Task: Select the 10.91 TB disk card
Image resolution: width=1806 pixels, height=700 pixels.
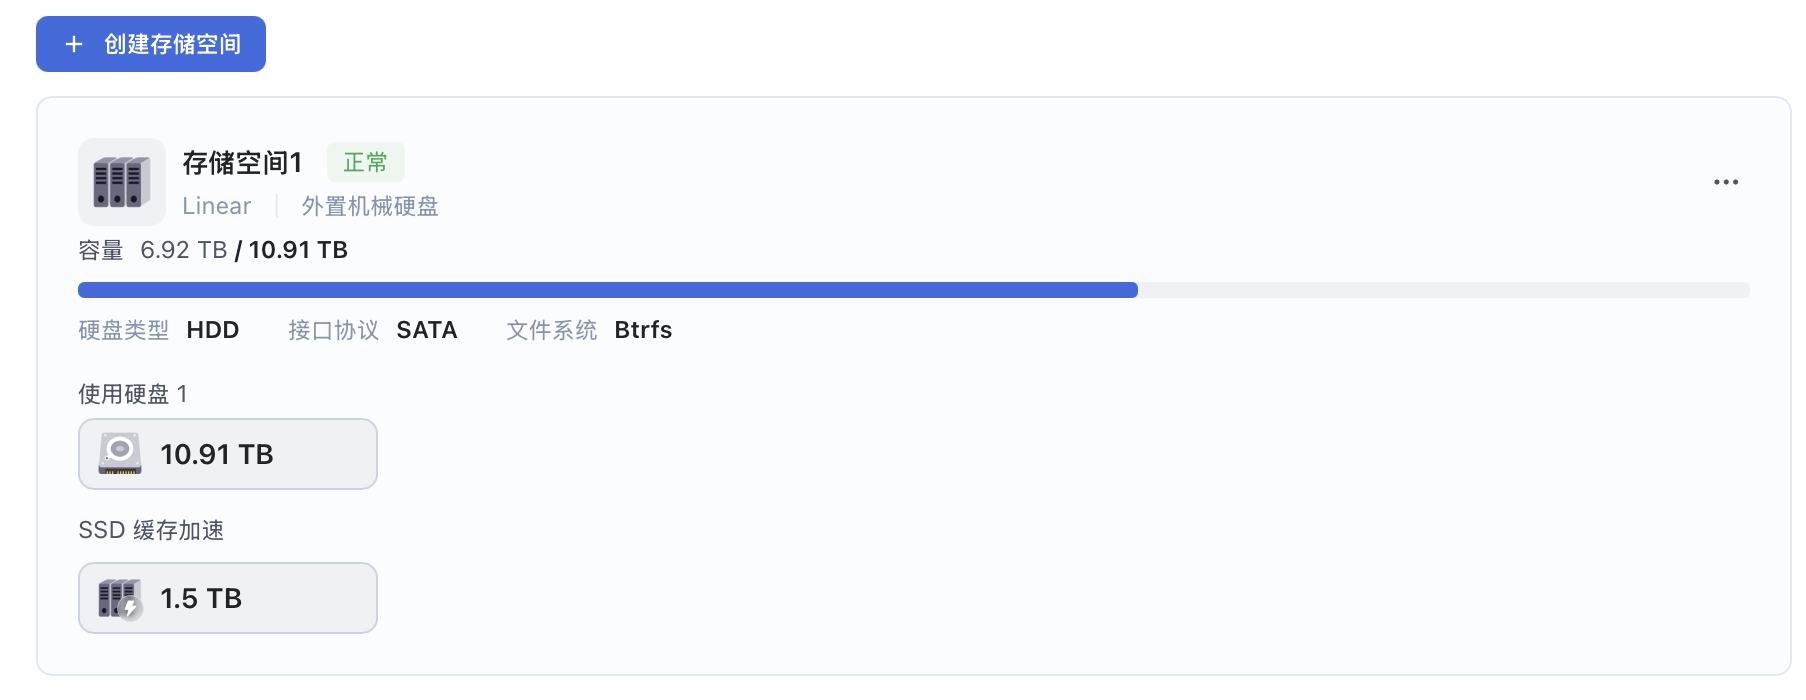Action: coord(228,454)
